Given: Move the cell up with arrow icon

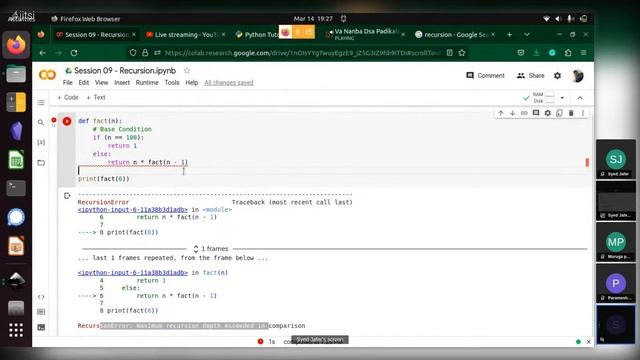Looking at the screenshot, I should tap(500, 113).
